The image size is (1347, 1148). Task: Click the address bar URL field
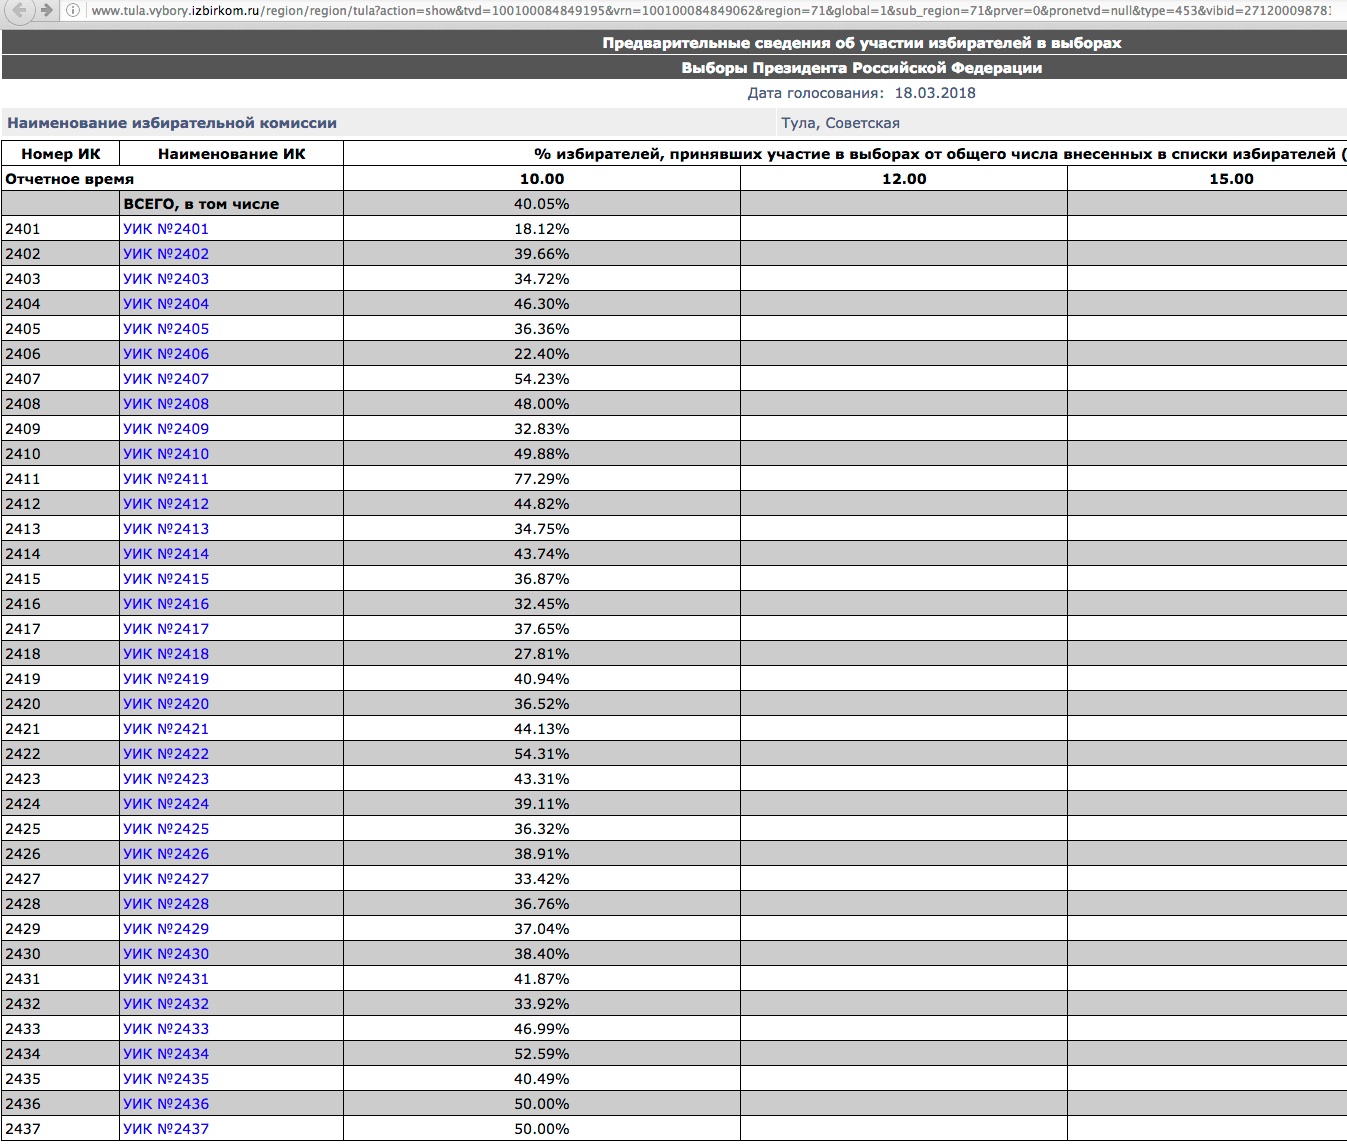point(700,11)
